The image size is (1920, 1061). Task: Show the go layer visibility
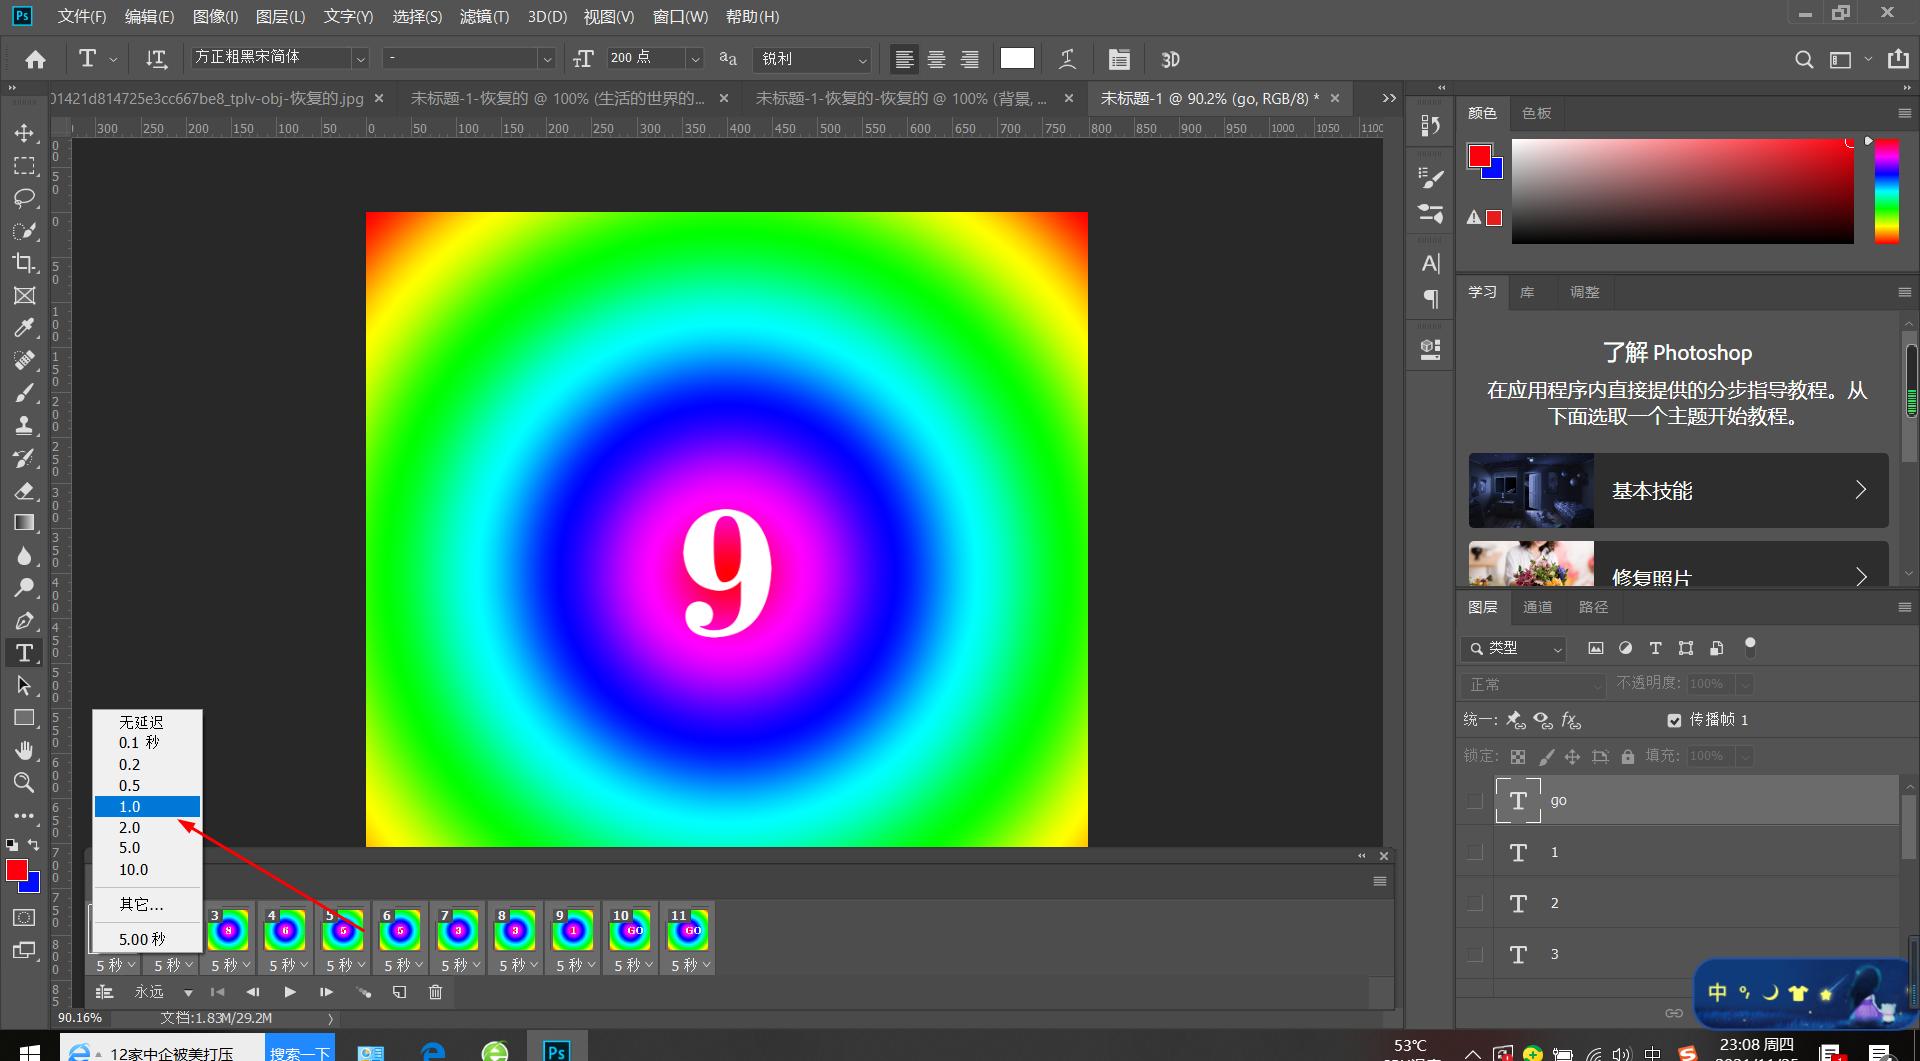click(x=1474, y=800)
